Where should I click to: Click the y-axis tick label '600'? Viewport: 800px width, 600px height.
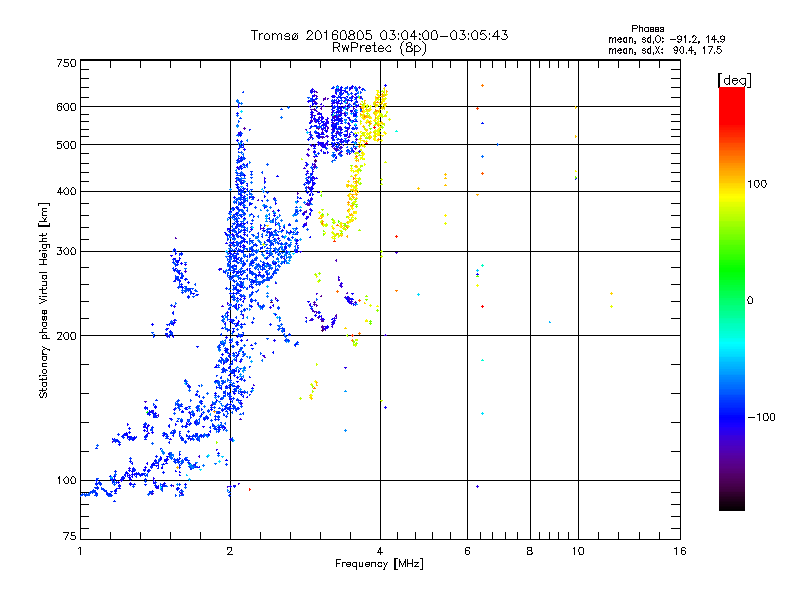coord(66,107)
